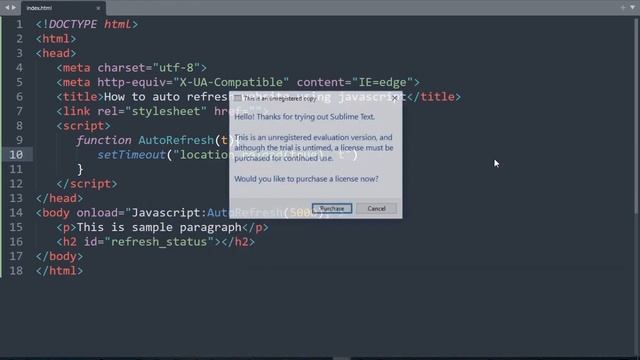Viewport: 640px width, 360px height.
Task: Click the opening head tag on line 3
Action: tap(56, 53)
